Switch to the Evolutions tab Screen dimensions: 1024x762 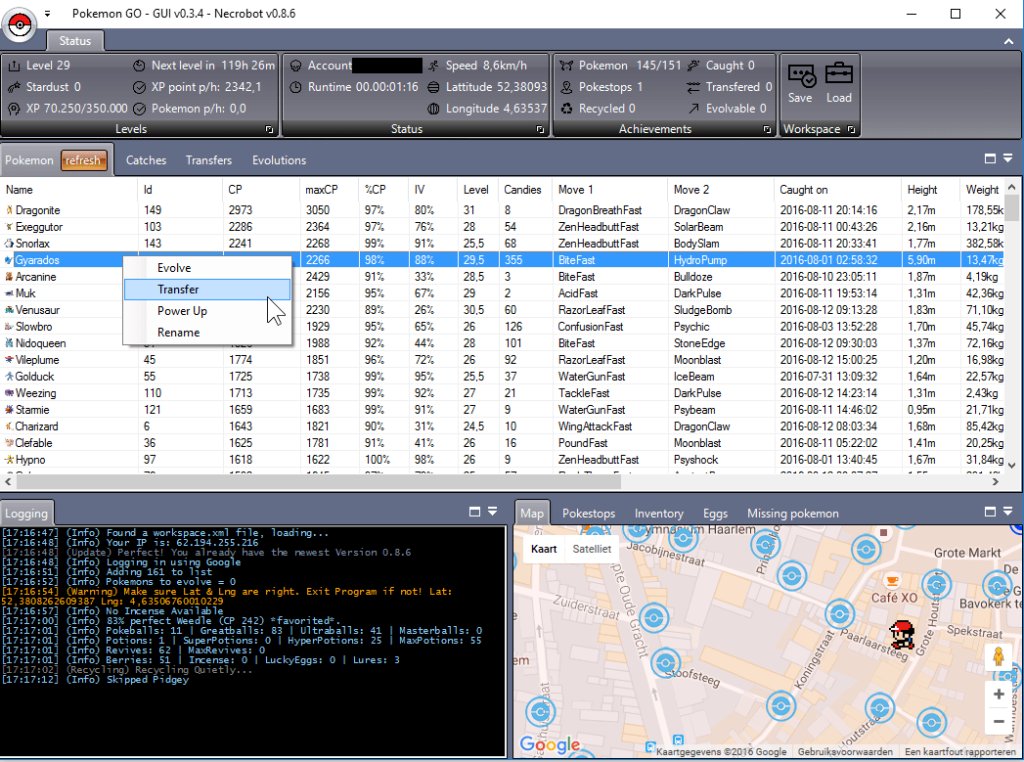coord(279,160)
